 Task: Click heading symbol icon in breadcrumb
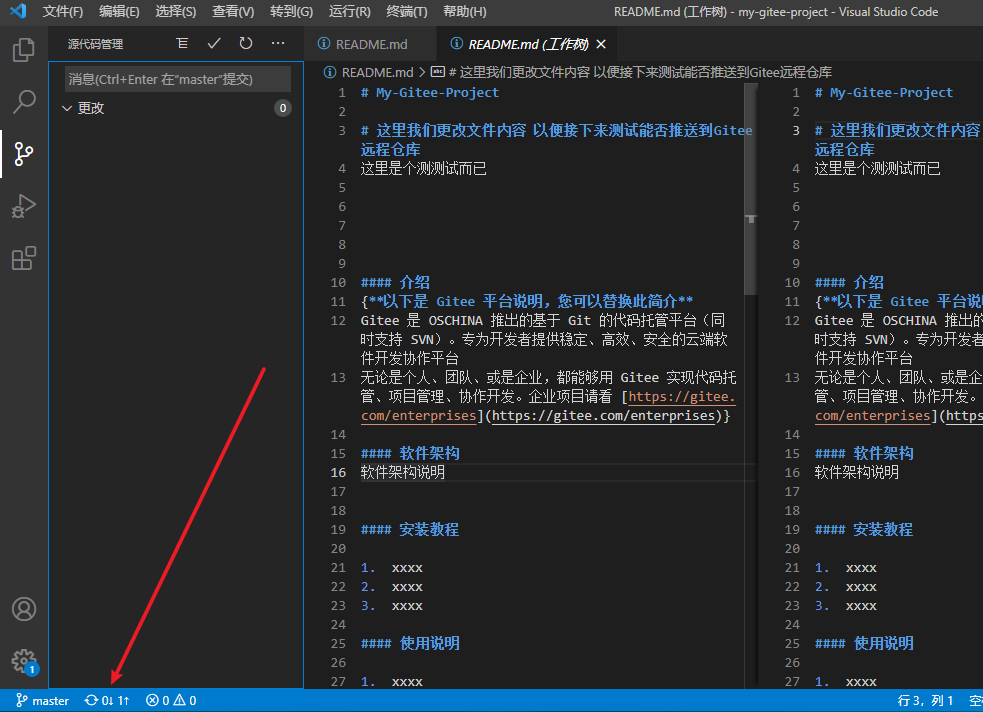coord(438,72)
